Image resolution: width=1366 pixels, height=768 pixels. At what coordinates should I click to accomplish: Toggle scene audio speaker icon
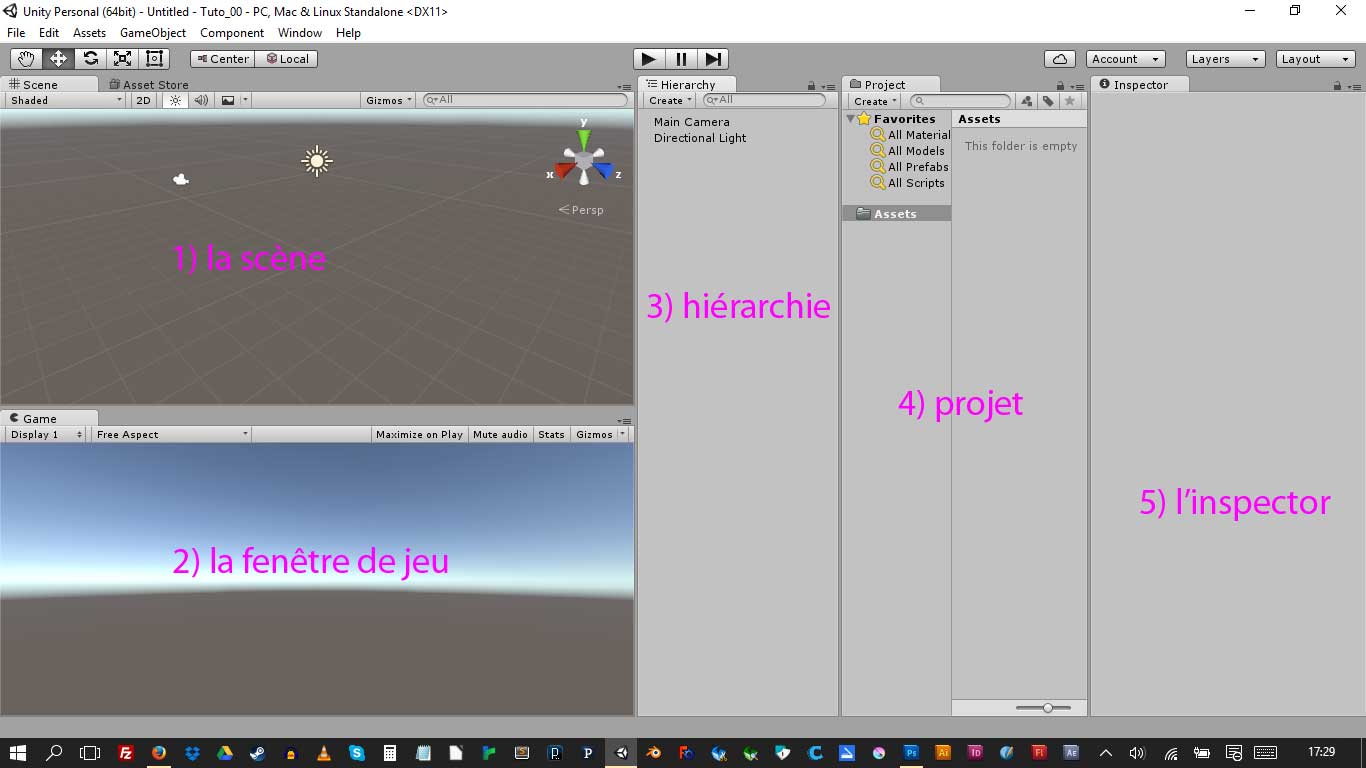pyautogui.click(x=201, y=100)
